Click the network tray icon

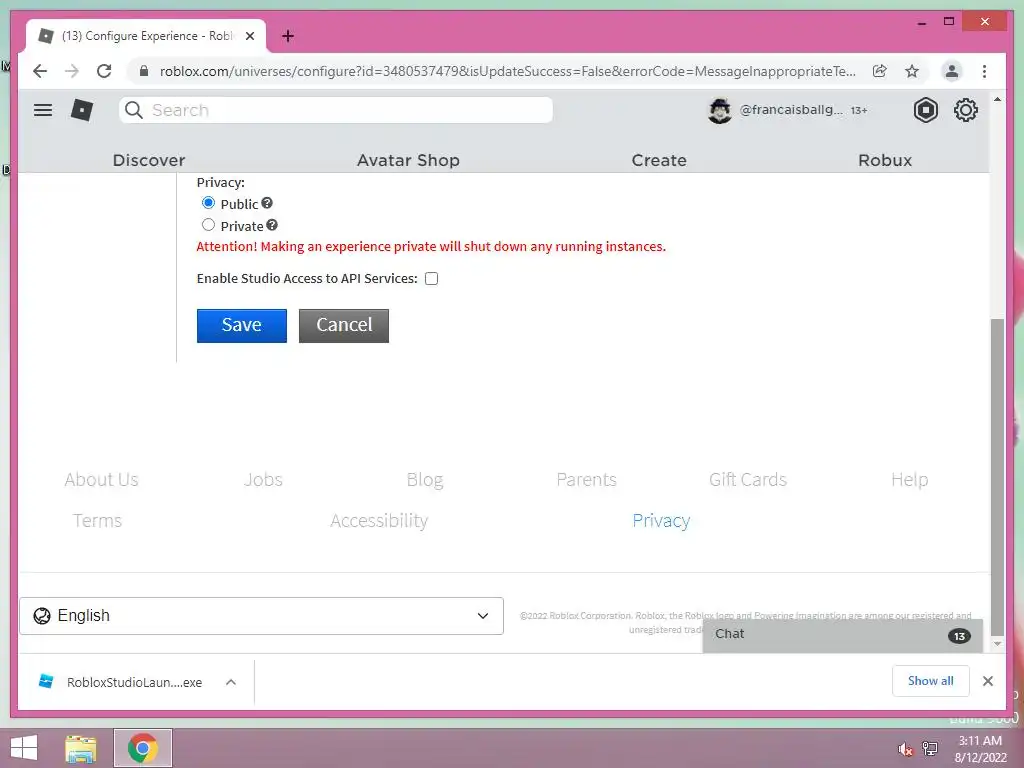point(930,748)
